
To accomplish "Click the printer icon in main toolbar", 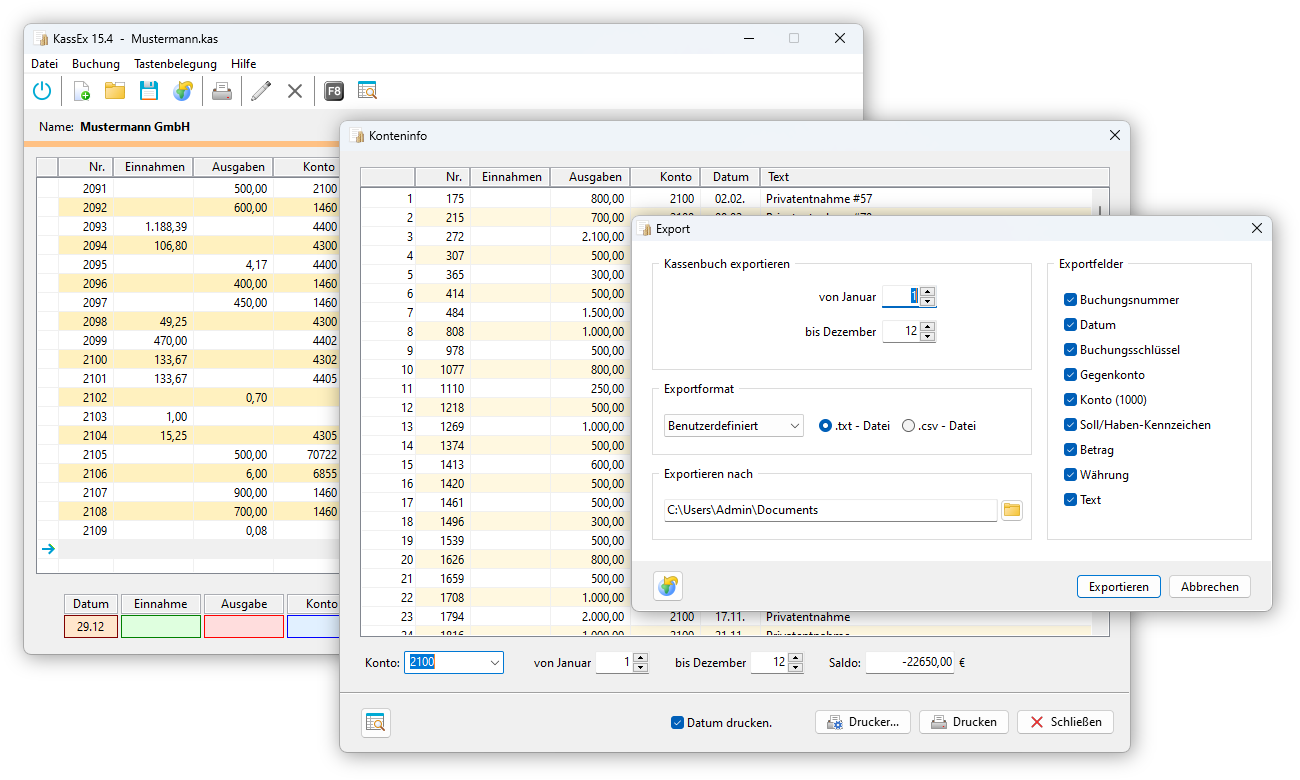I will (222, 91).
